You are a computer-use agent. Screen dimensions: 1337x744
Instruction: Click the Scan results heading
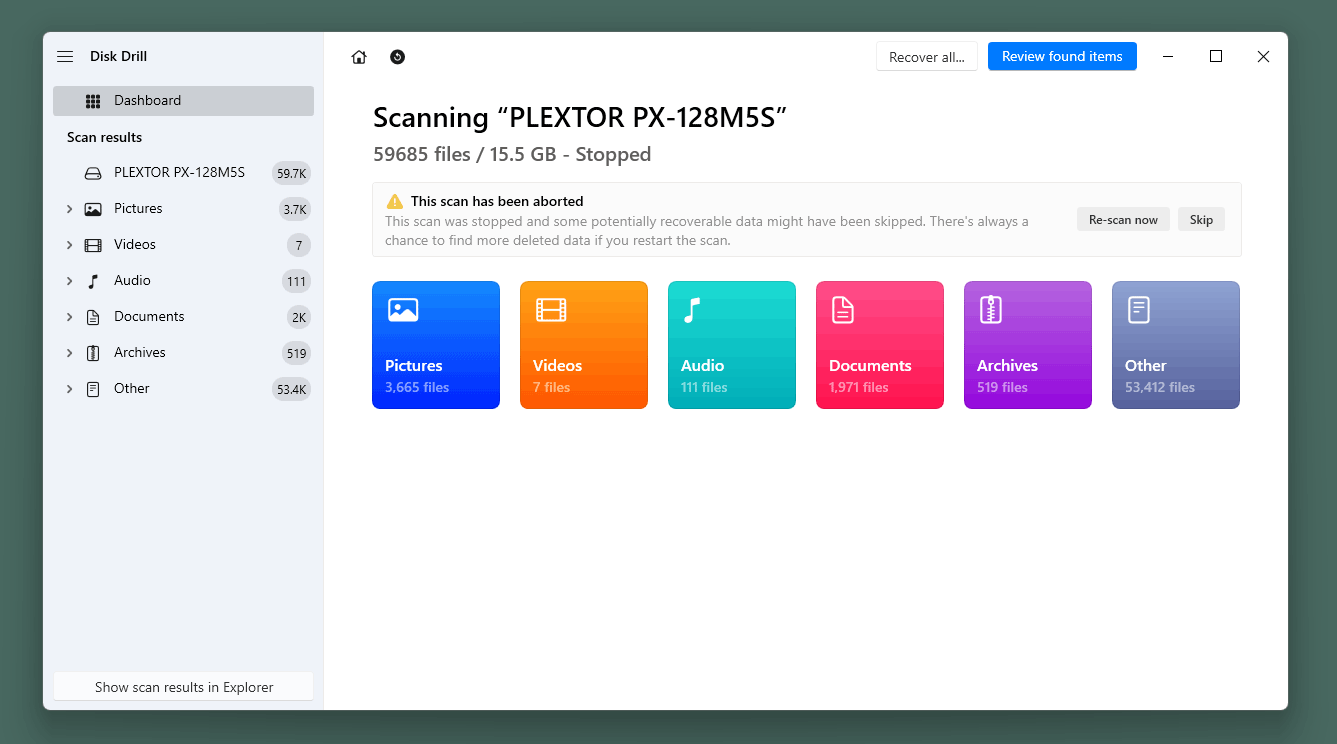coord(104,137)
